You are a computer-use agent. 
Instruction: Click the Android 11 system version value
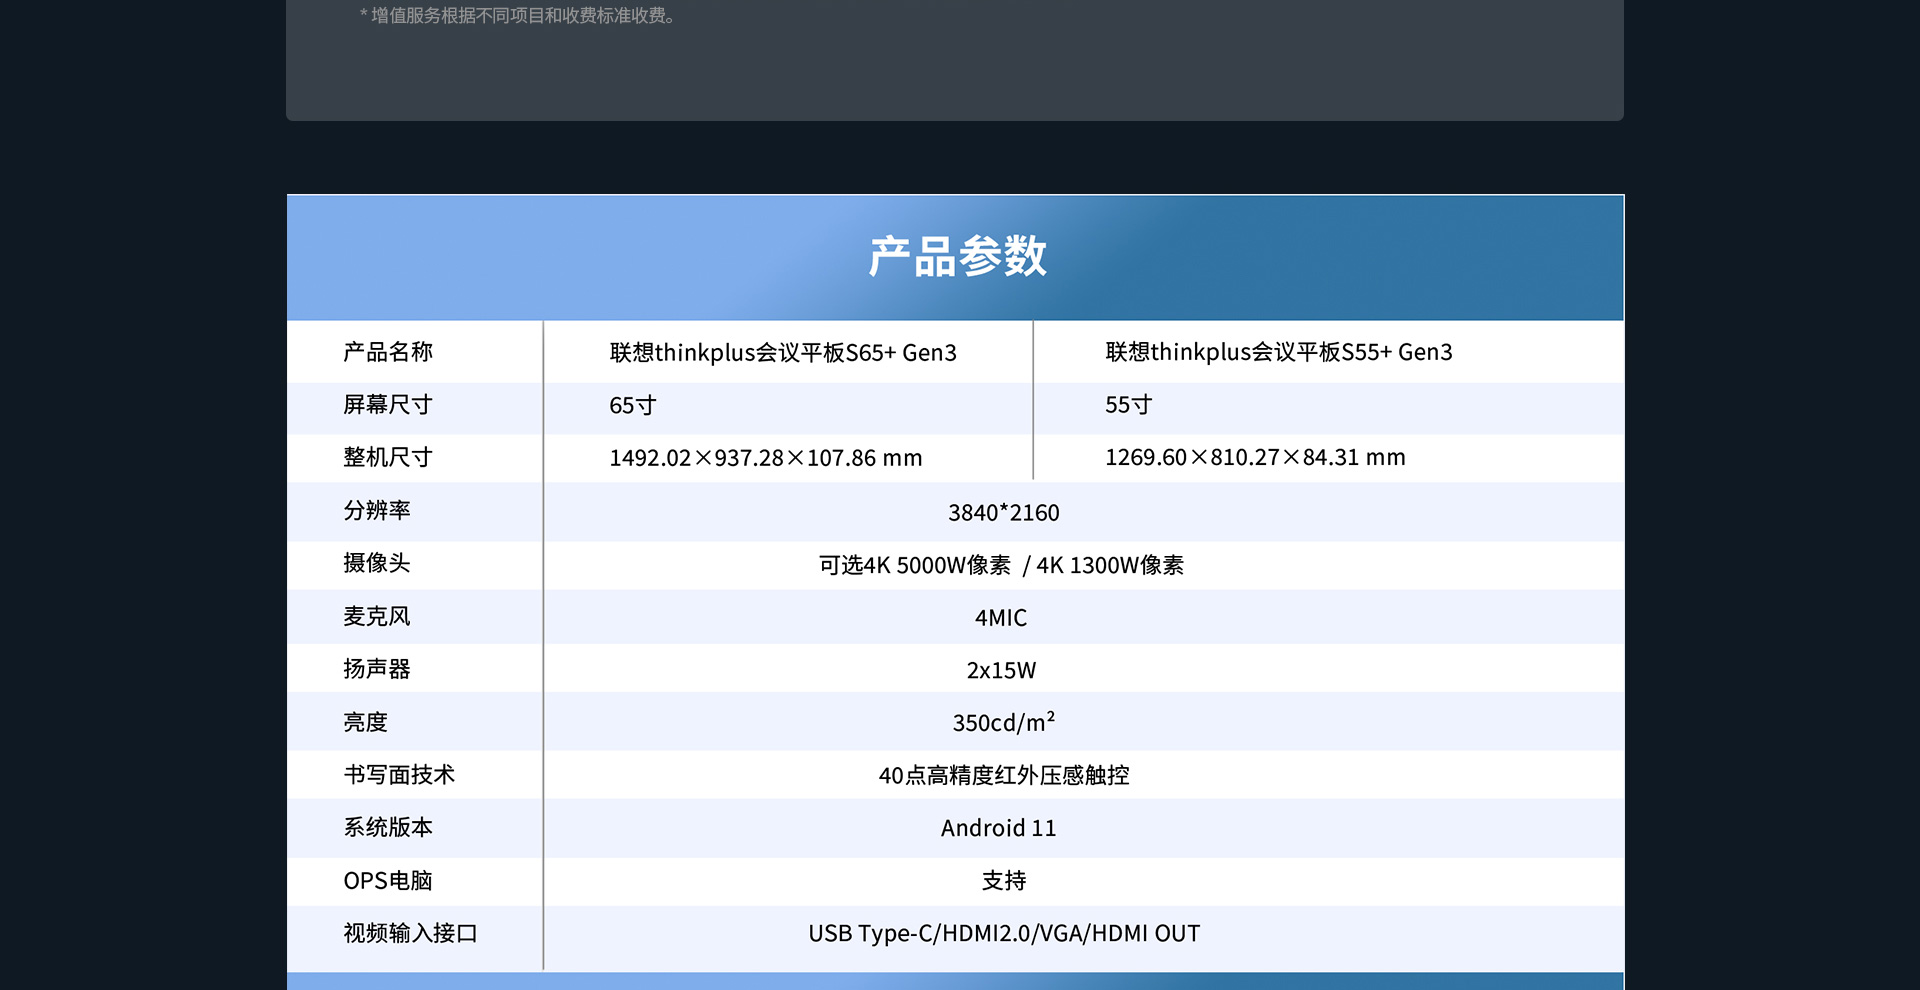coord(1000,828)
